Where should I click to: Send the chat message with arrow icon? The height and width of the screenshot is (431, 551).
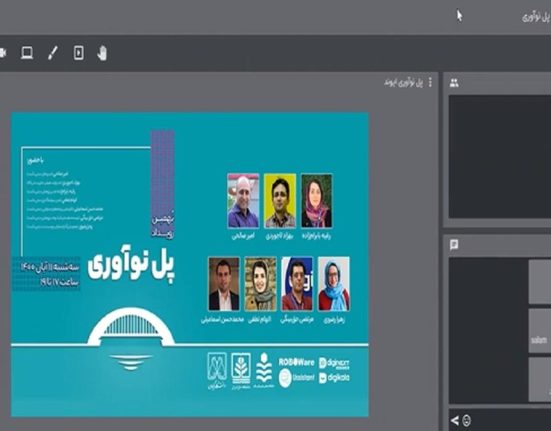[x=455, y=420]
